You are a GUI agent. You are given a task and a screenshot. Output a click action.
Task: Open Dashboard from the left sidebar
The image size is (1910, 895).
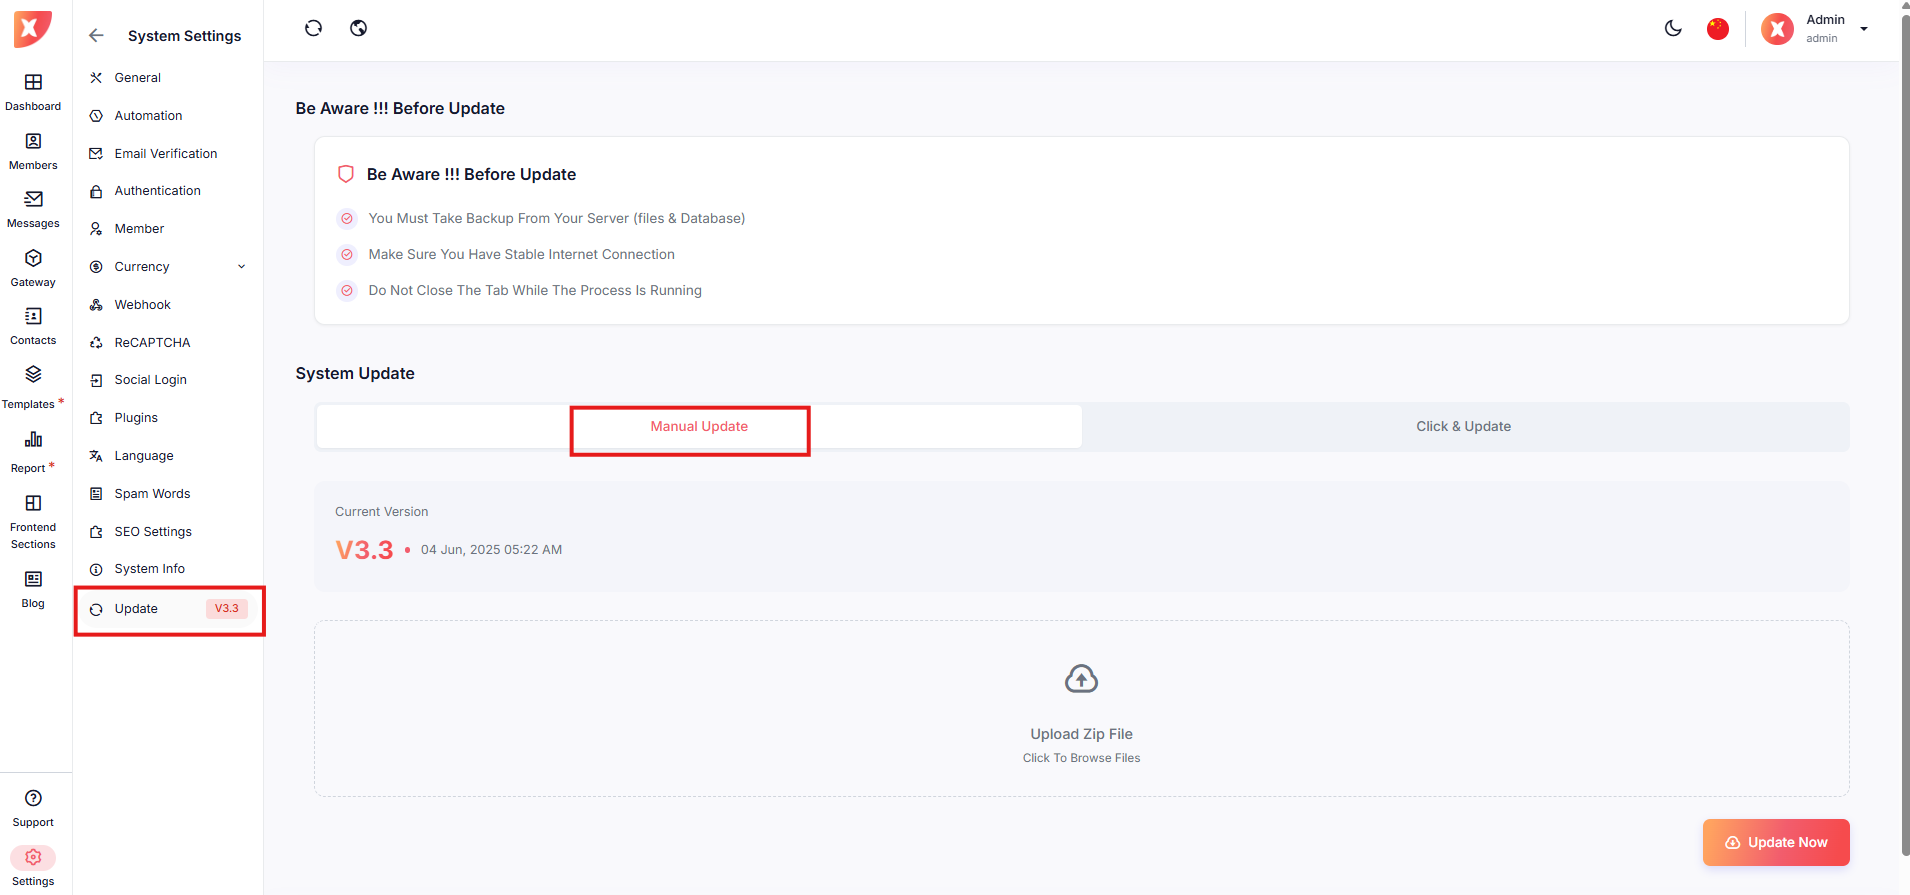[33, 91]
